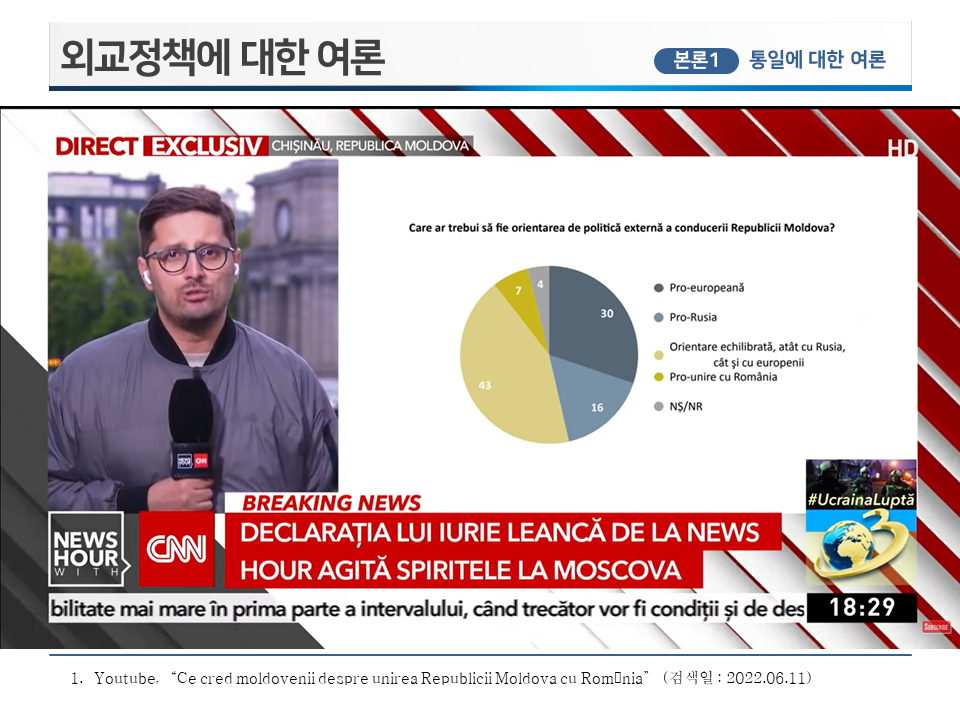Click the Pro-unire cu România legend dot
Image resolution: width=960 pixels, height=720 pixels.
659,377
